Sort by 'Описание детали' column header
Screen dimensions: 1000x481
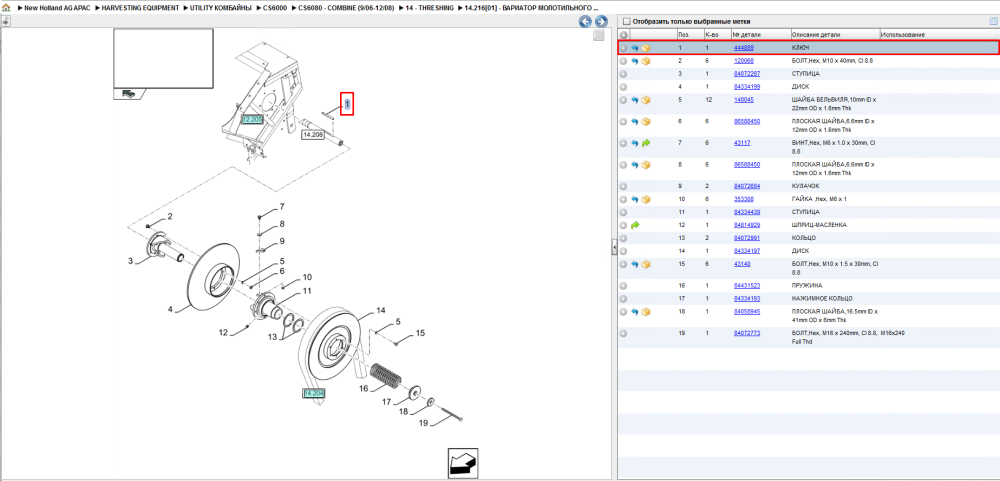coord(835,34)
